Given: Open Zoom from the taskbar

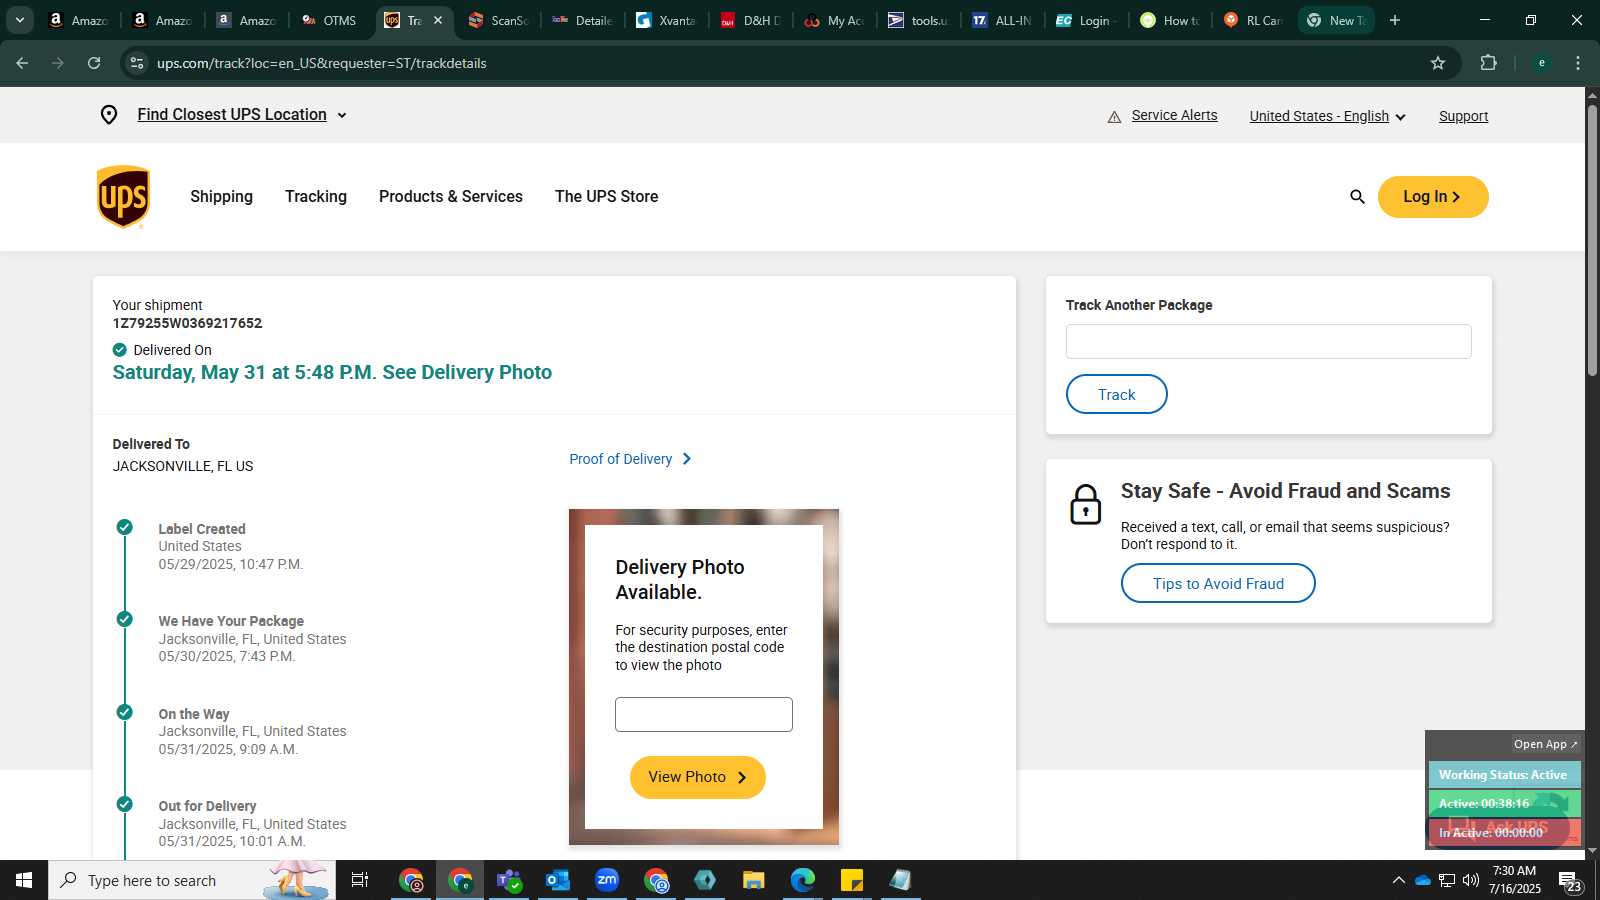Looking at the screenshot, I should (606, 880).
